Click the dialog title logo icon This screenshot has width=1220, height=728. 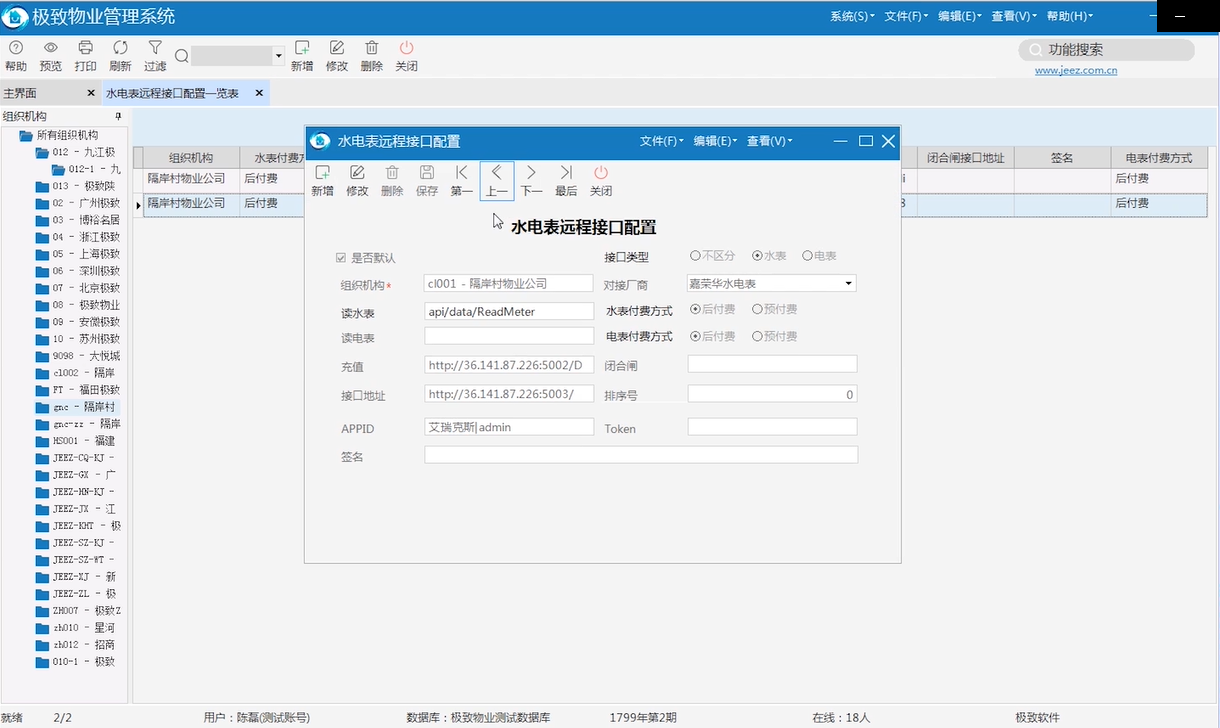[320, 142]
